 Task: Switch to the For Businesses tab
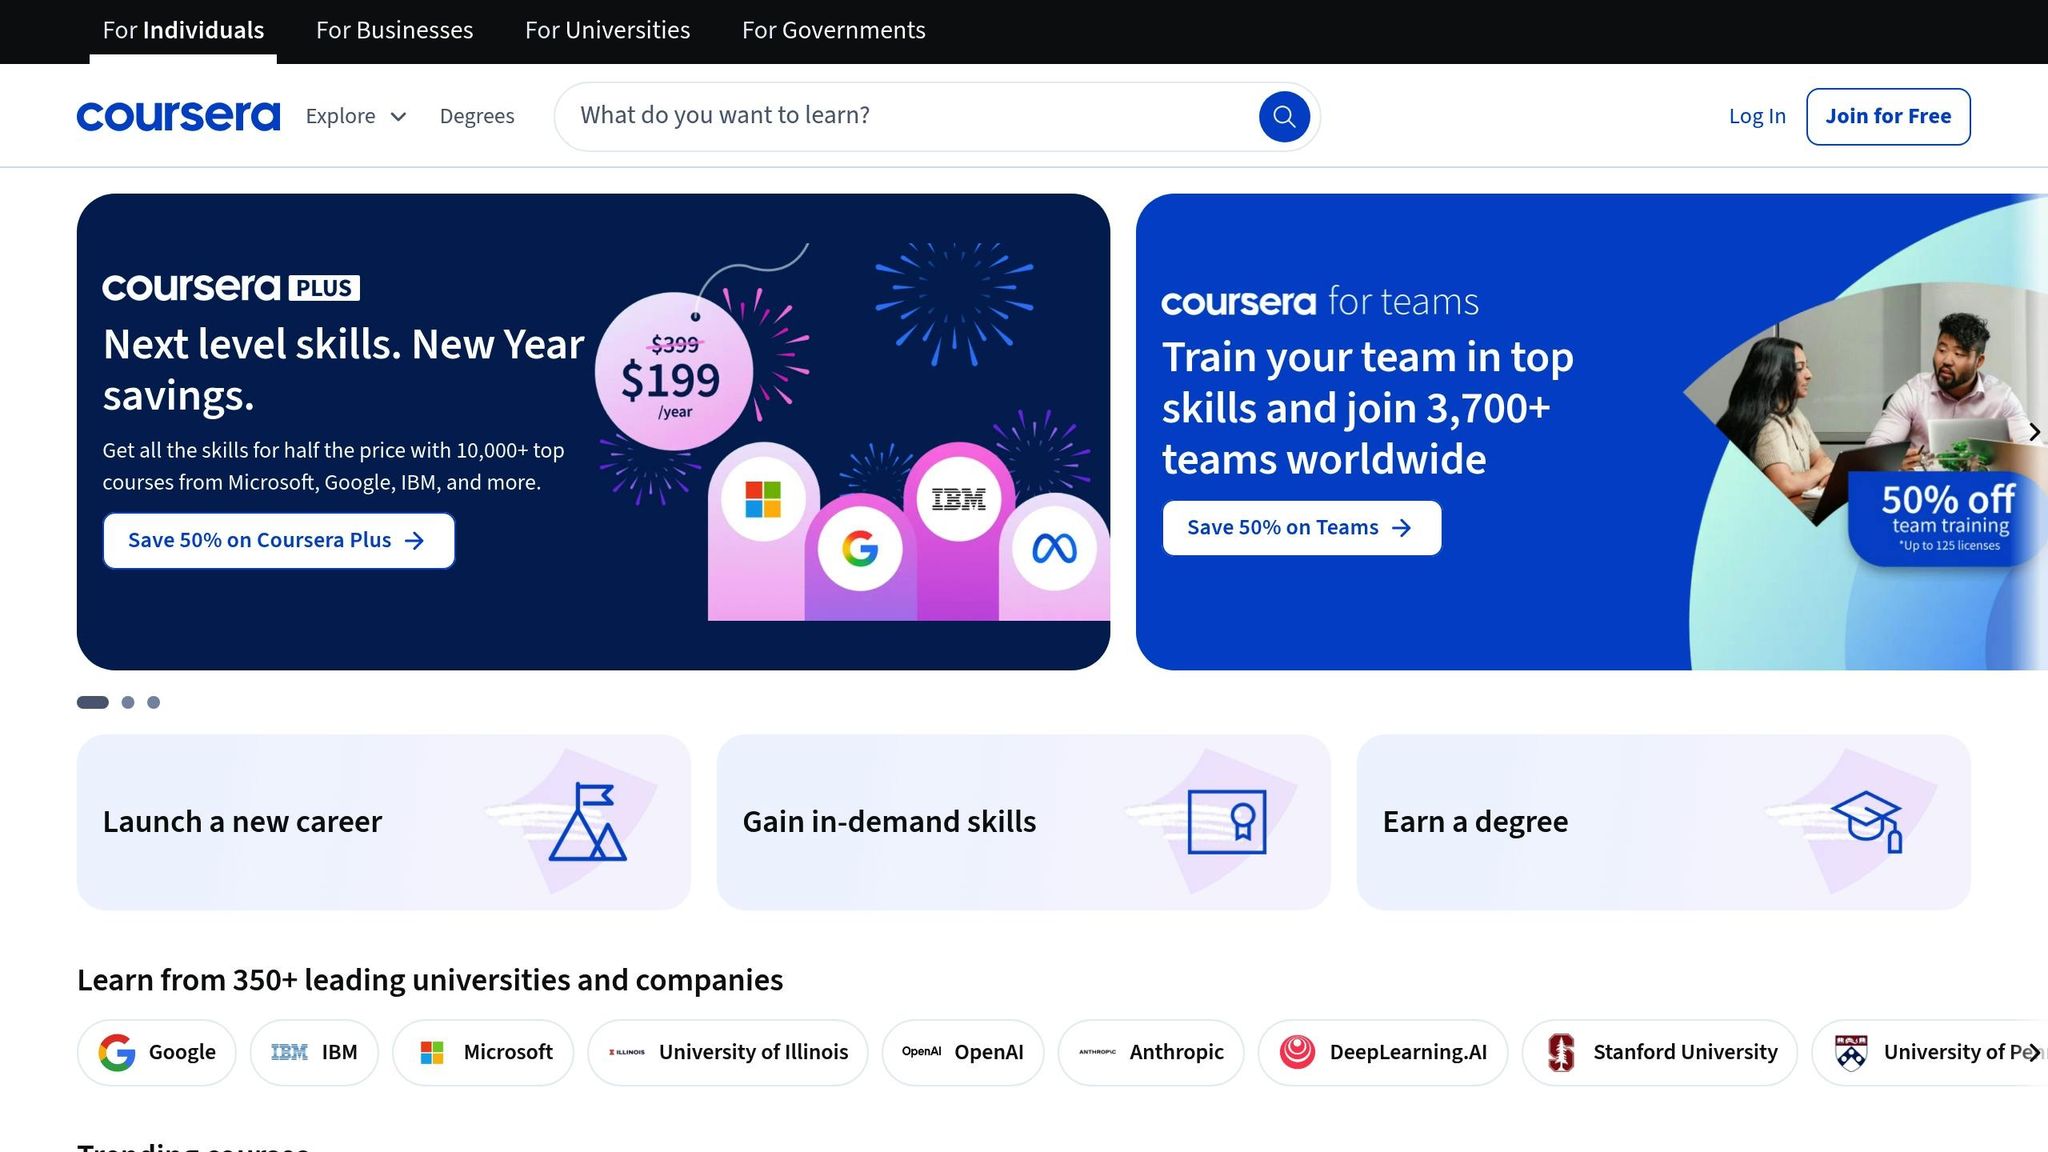[x=393, y=30]
